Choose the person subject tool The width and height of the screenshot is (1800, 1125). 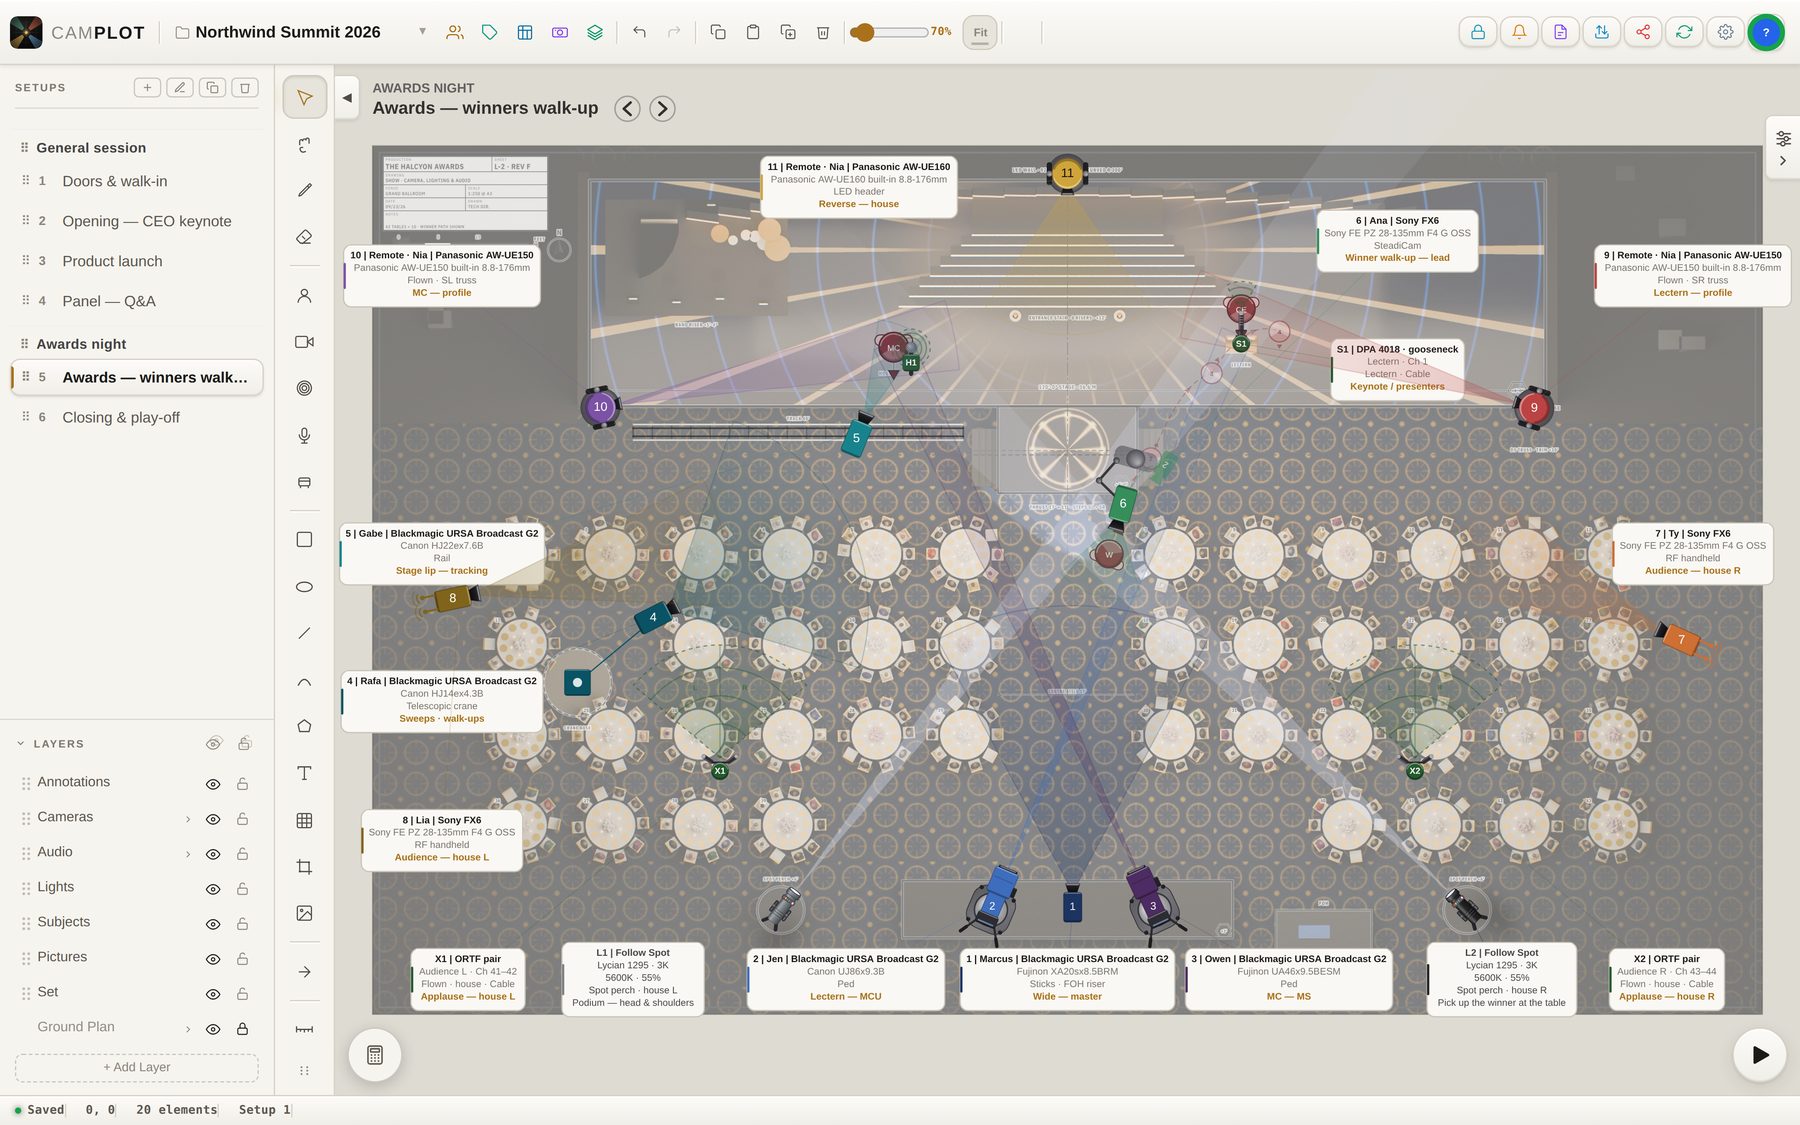(x=305, y=296)
